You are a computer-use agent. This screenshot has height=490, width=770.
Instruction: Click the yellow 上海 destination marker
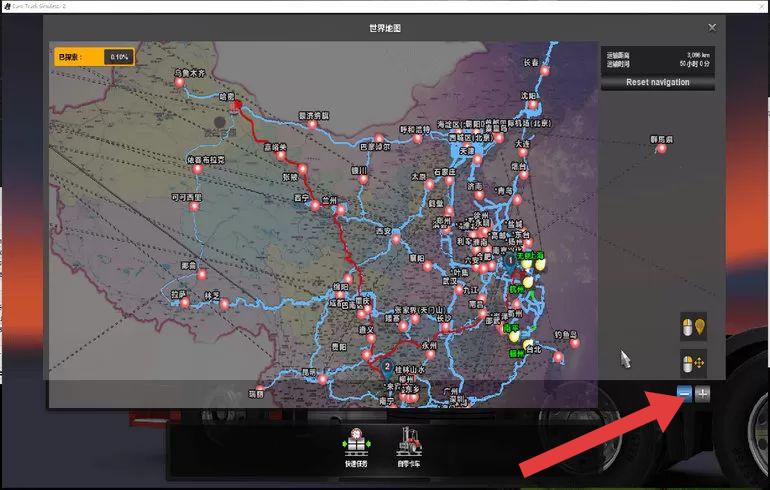[540, 265]
